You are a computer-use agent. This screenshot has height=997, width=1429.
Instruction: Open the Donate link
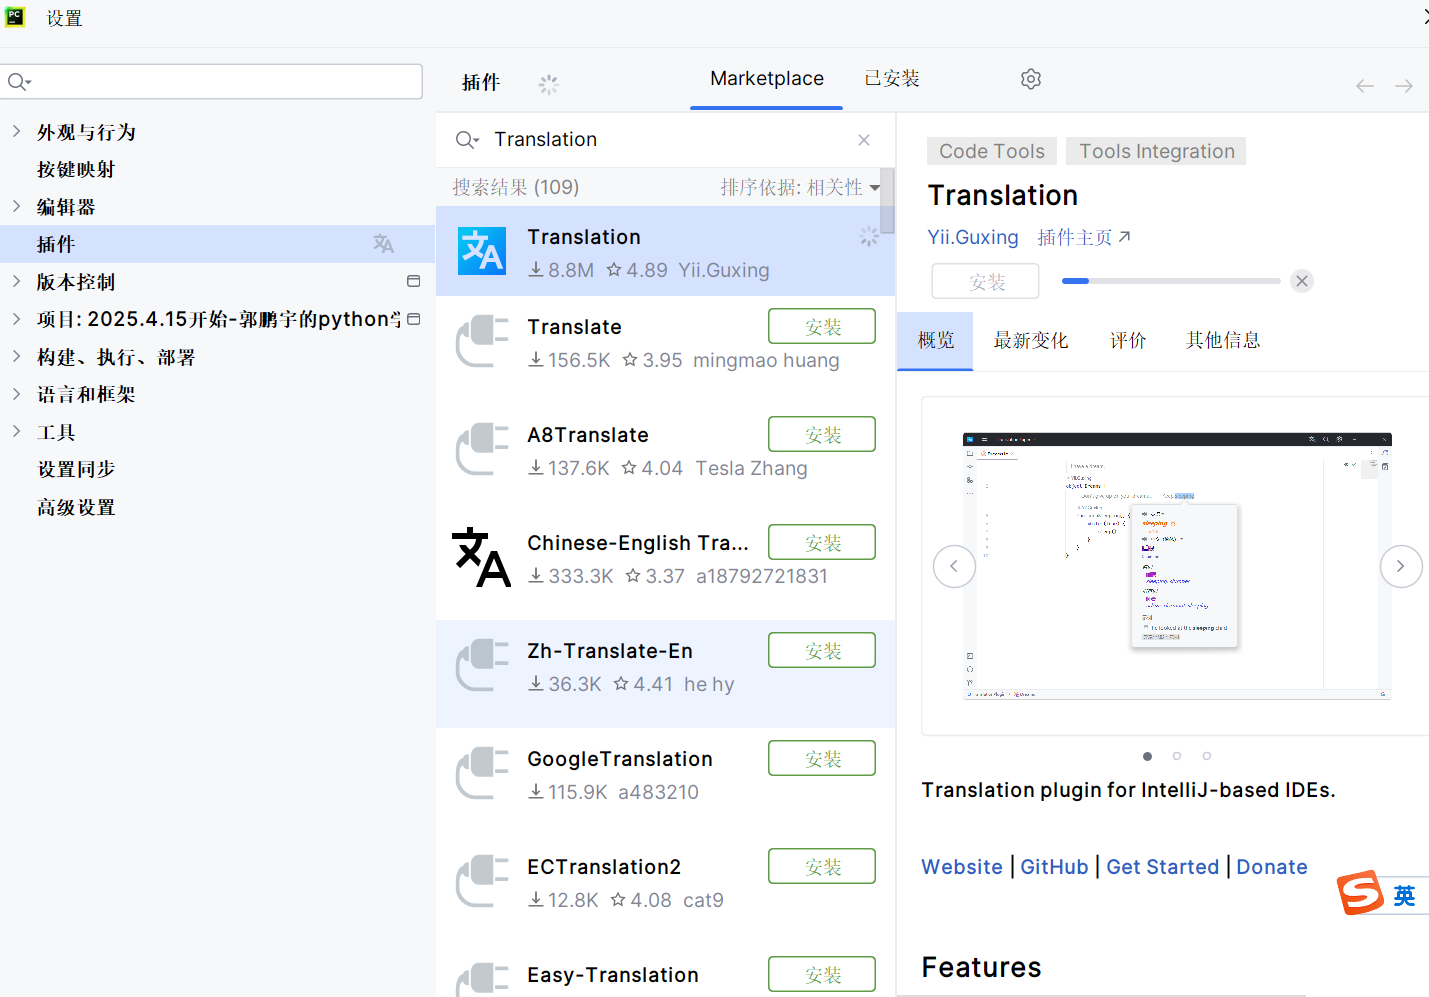pos(1272,867)
